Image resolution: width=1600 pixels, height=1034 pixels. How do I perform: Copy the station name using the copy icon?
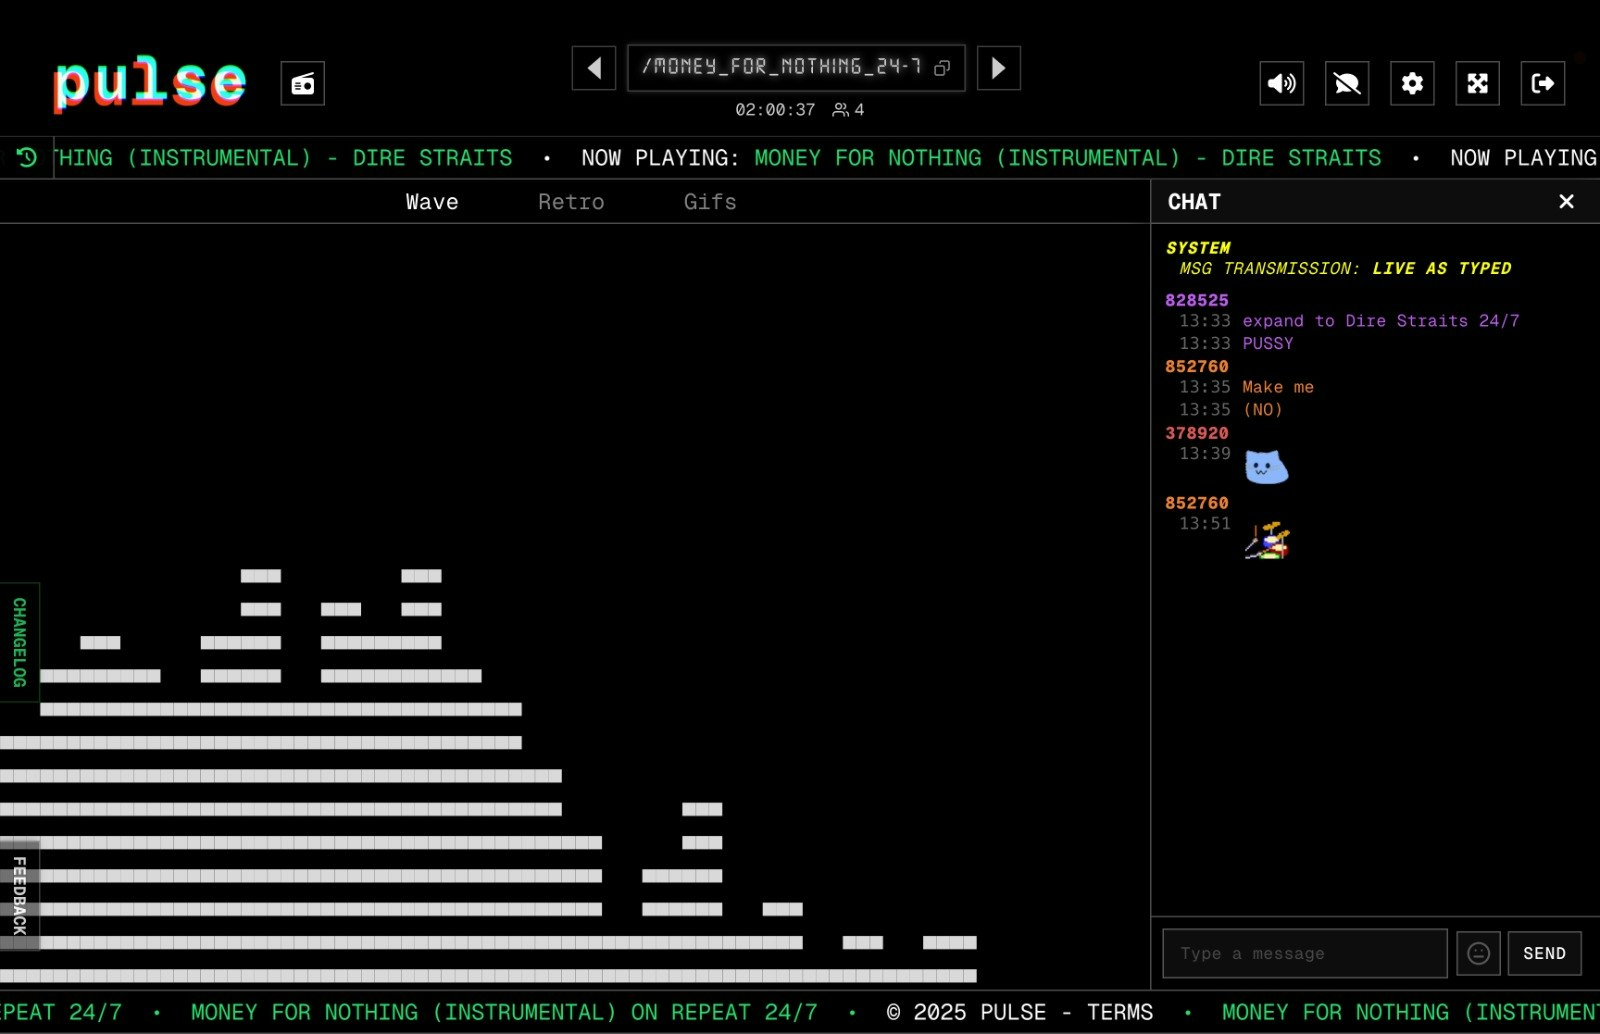(x=941, y=66)
